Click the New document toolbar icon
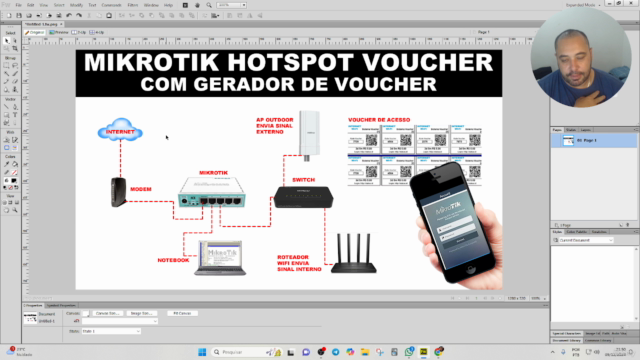Image resolution: width=640 pixels, height=360 pixels. click(x=9, y=16)
